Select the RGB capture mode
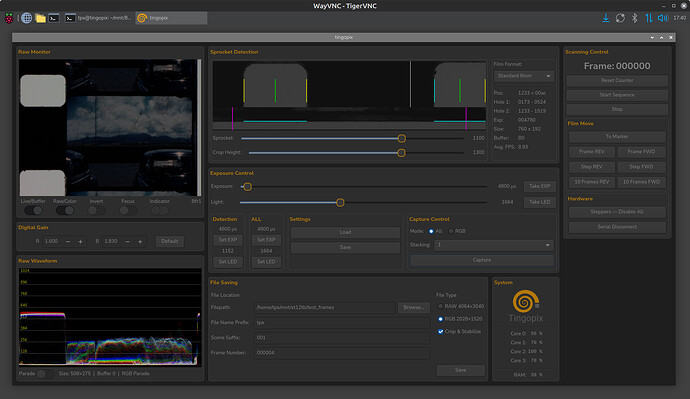 pos(451,231)
